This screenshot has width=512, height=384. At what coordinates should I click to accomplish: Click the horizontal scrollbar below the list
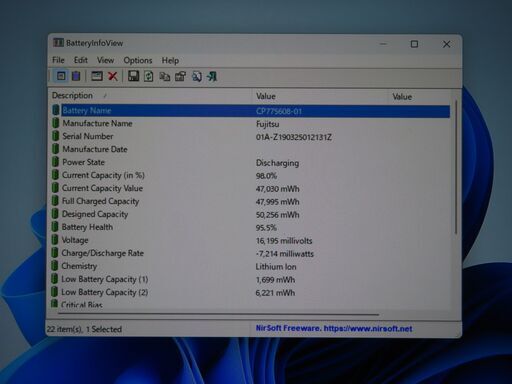tap(219, 314)
